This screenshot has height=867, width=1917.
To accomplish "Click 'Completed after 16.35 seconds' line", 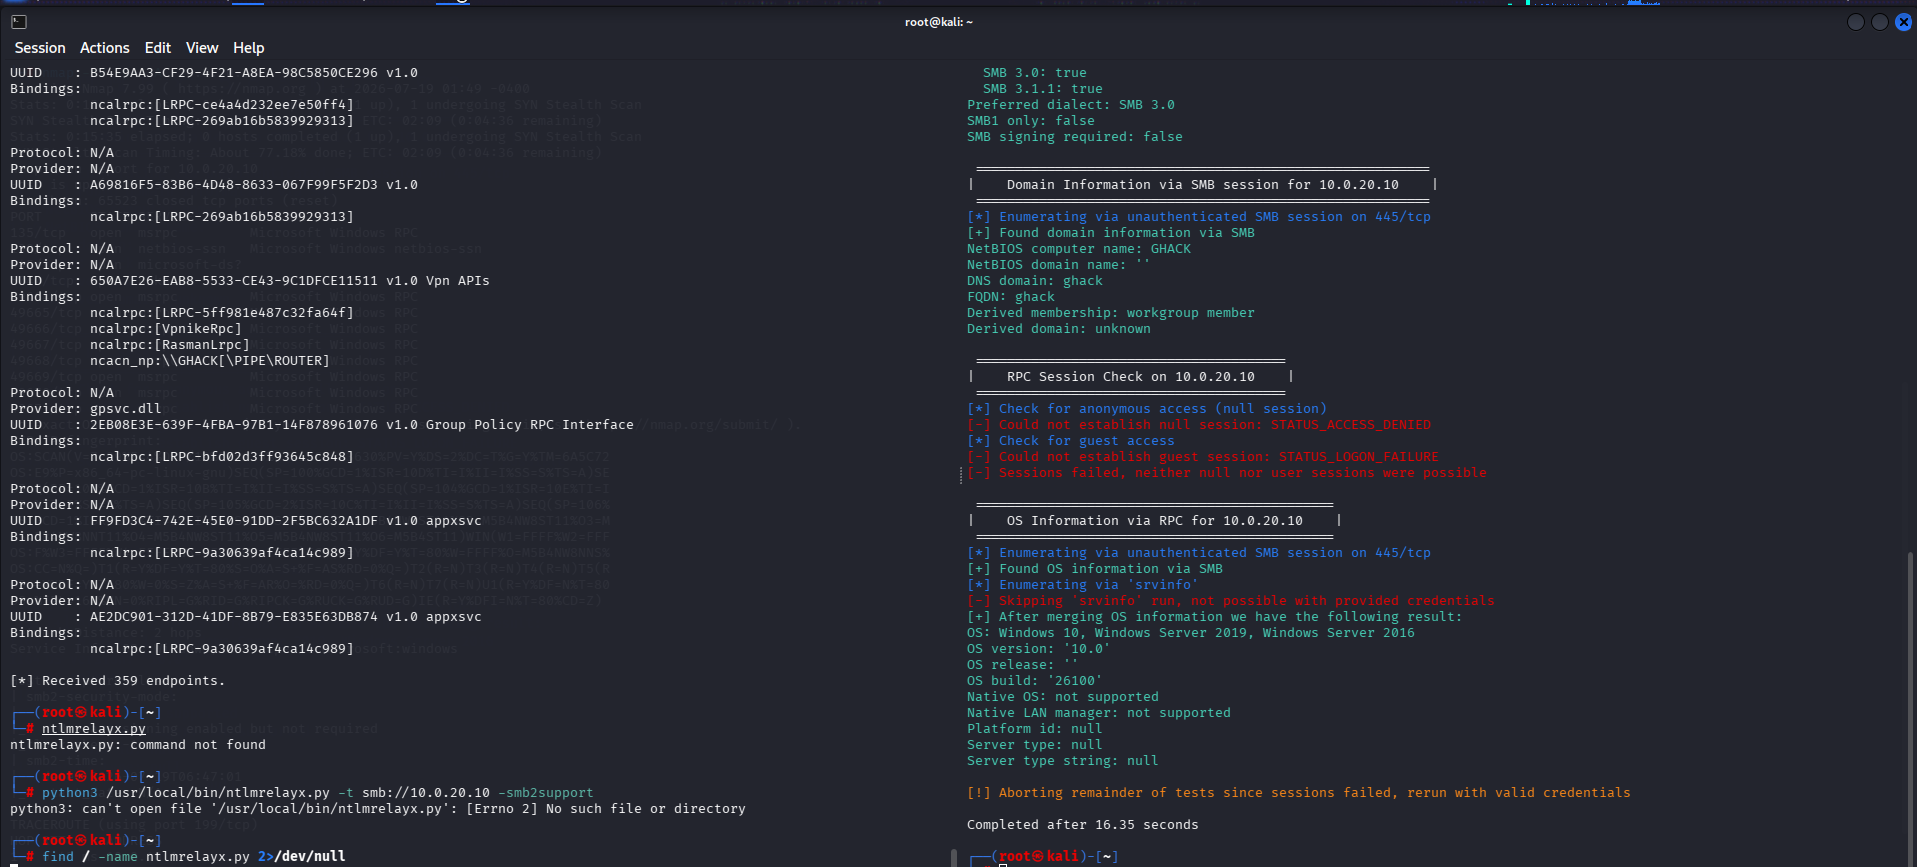I will pyautogui.click(x=1083, y=825).
